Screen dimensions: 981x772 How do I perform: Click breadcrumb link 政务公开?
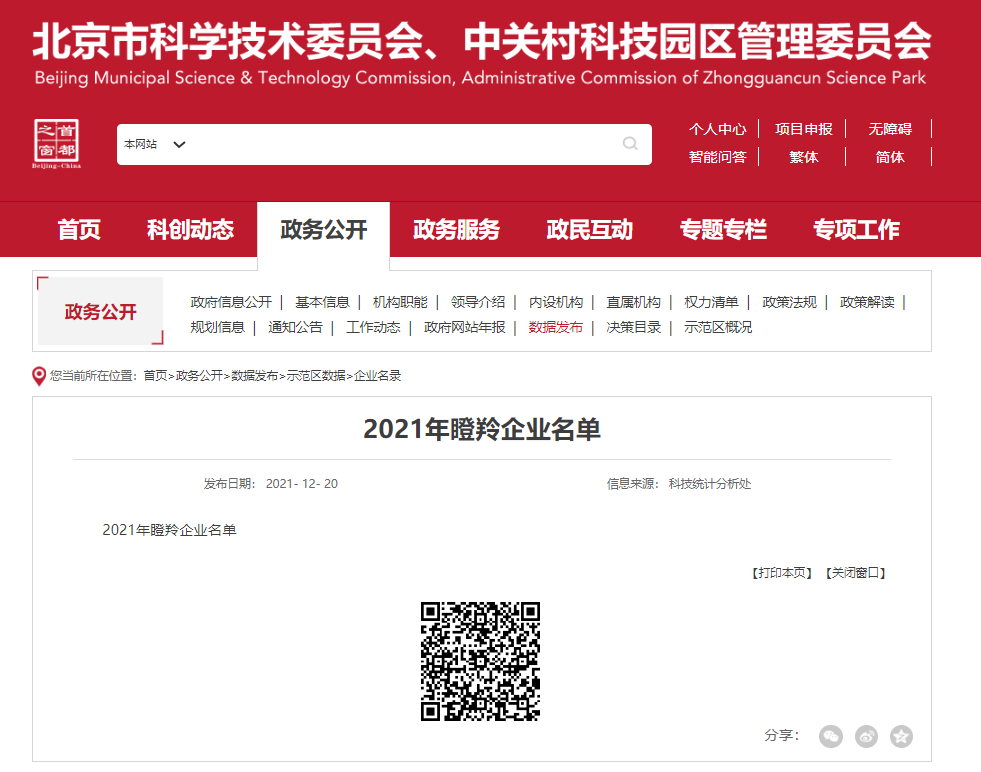(199, 376)
